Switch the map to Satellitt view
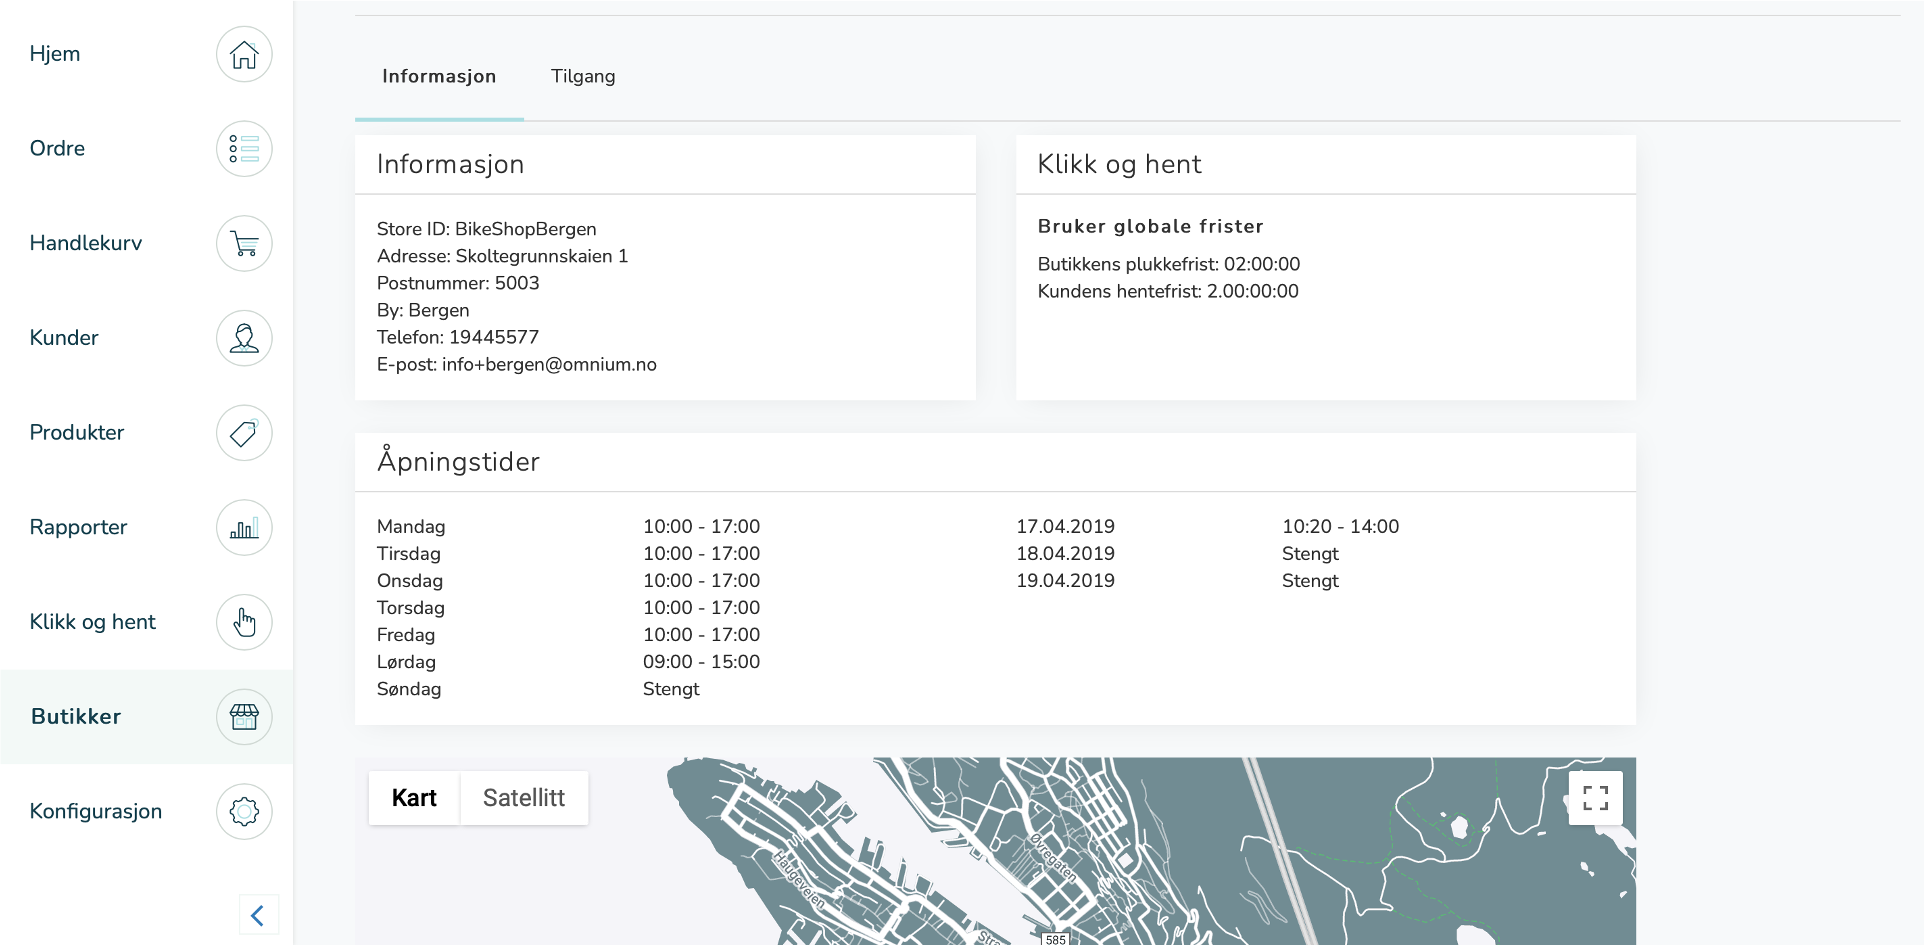This screenshot has width=1924, height=945. [x=524, y=798]
